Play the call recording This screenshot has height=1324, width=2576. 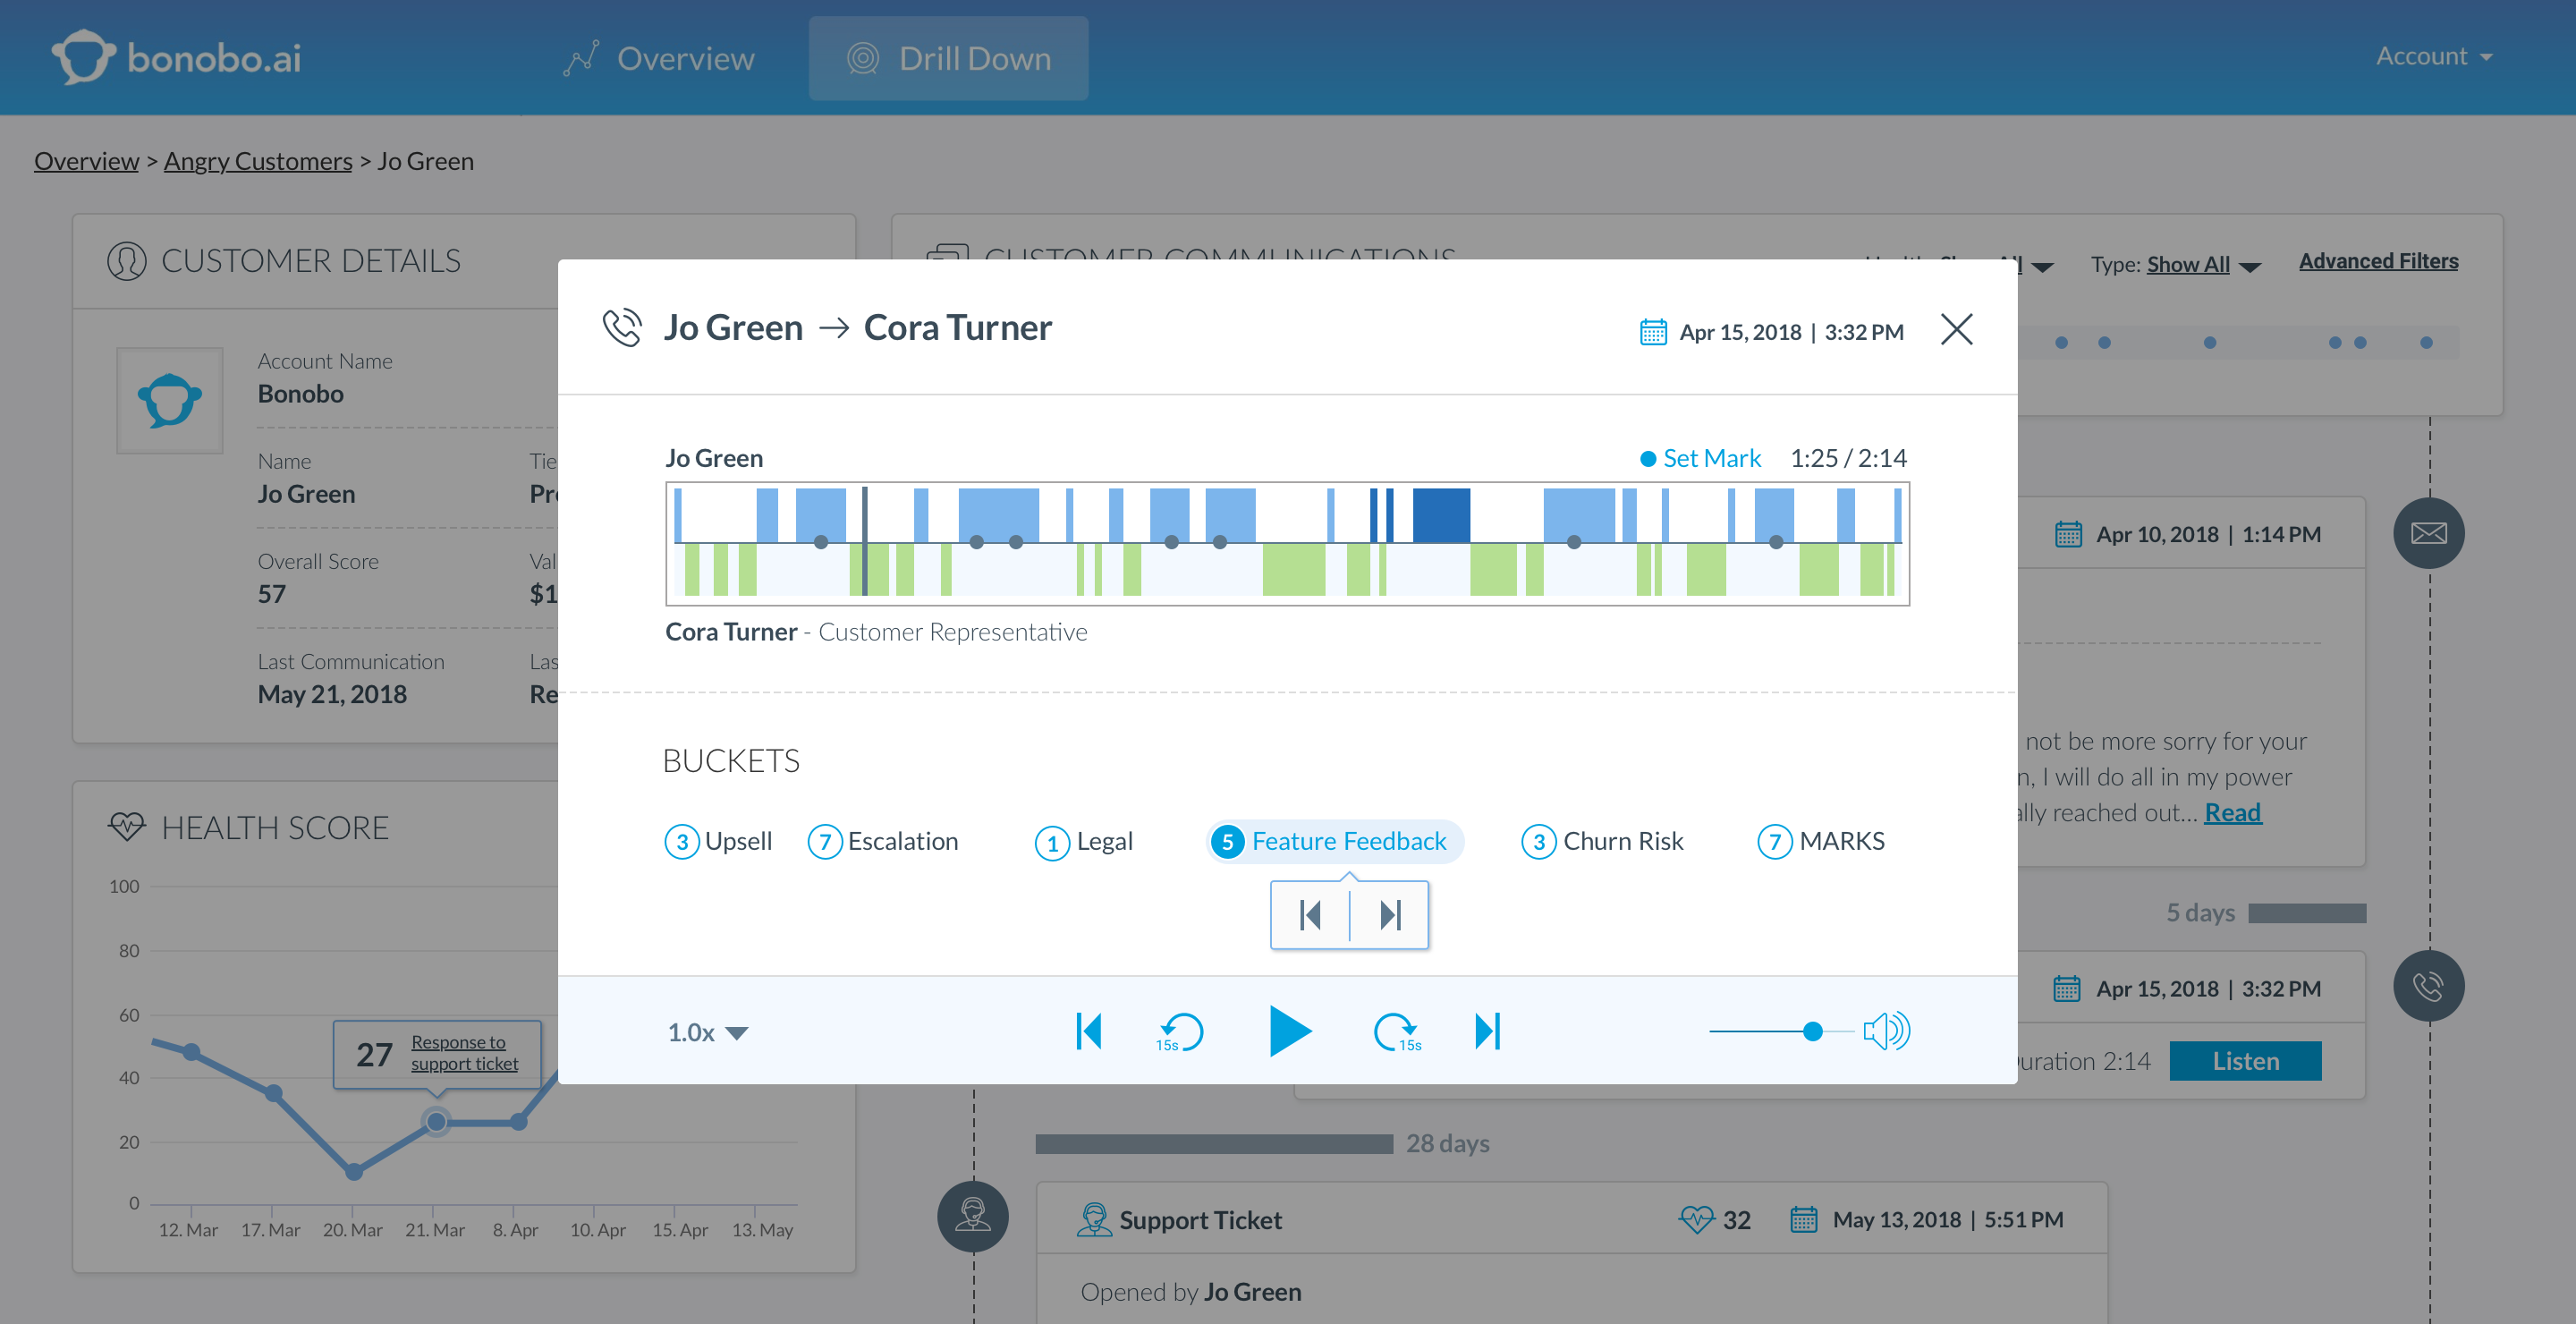[x=1289, y=1031]
